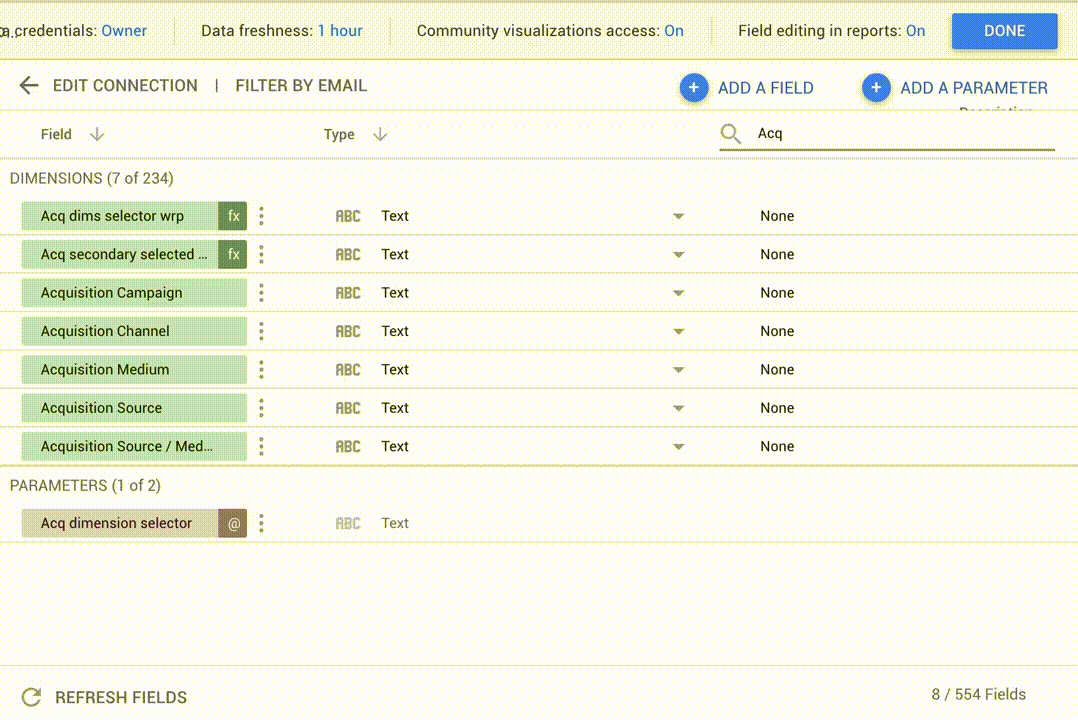Click the sort arrow next to Type header
The height and width of the screenshot is (720, 1078).
[378, 133]
